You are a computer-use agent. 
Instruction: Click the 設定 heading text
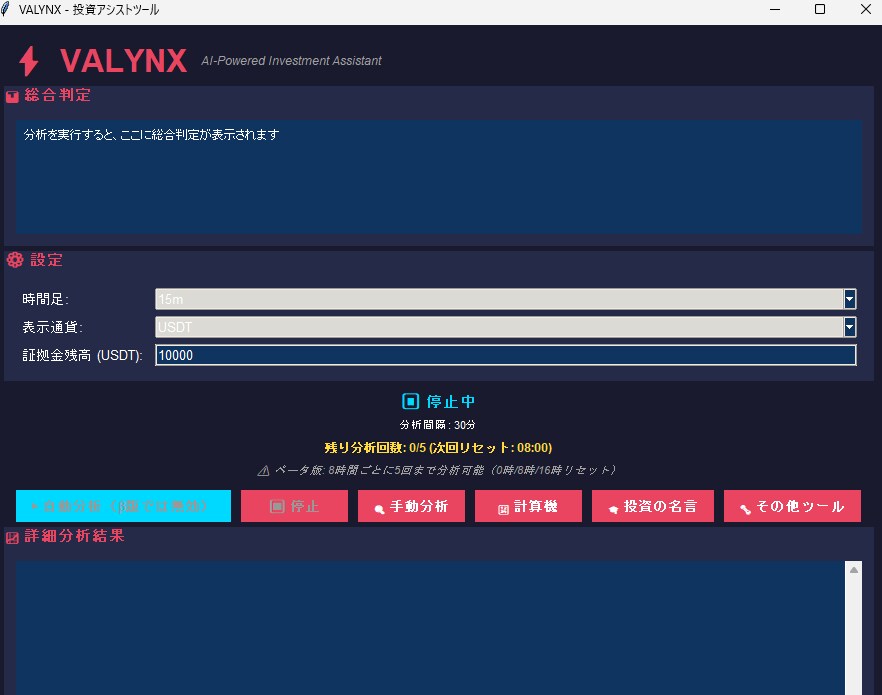pyautogui.click(x=46, y=260)
